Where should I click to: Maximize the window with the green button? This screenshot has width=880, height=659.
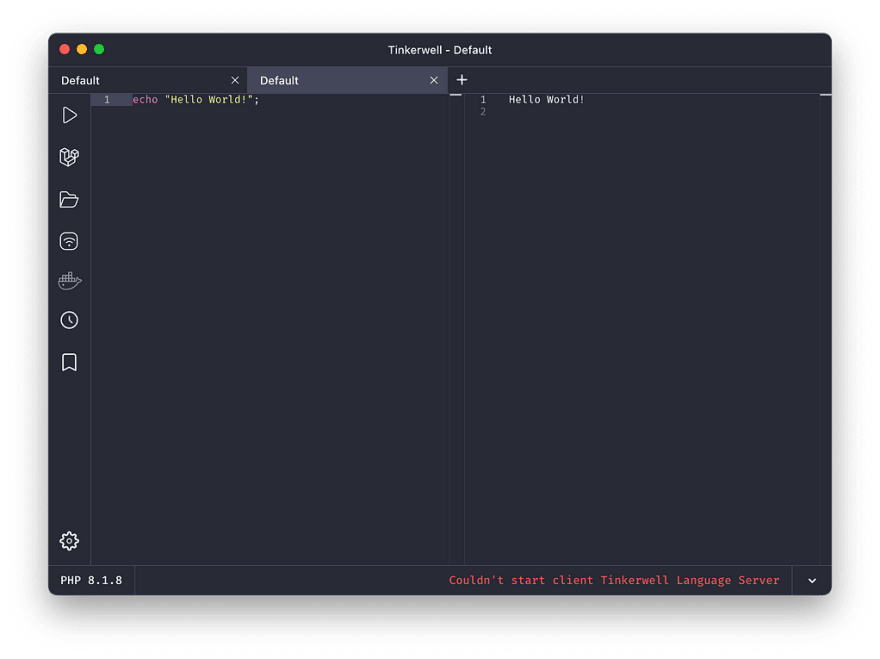[99, 49]
